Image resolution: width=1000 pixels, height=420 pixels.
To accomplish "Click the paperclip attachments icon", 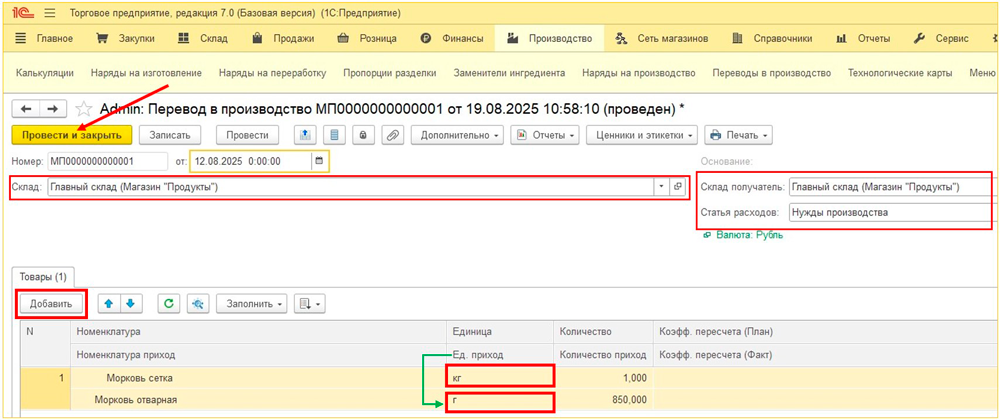I will click(393, 135).
